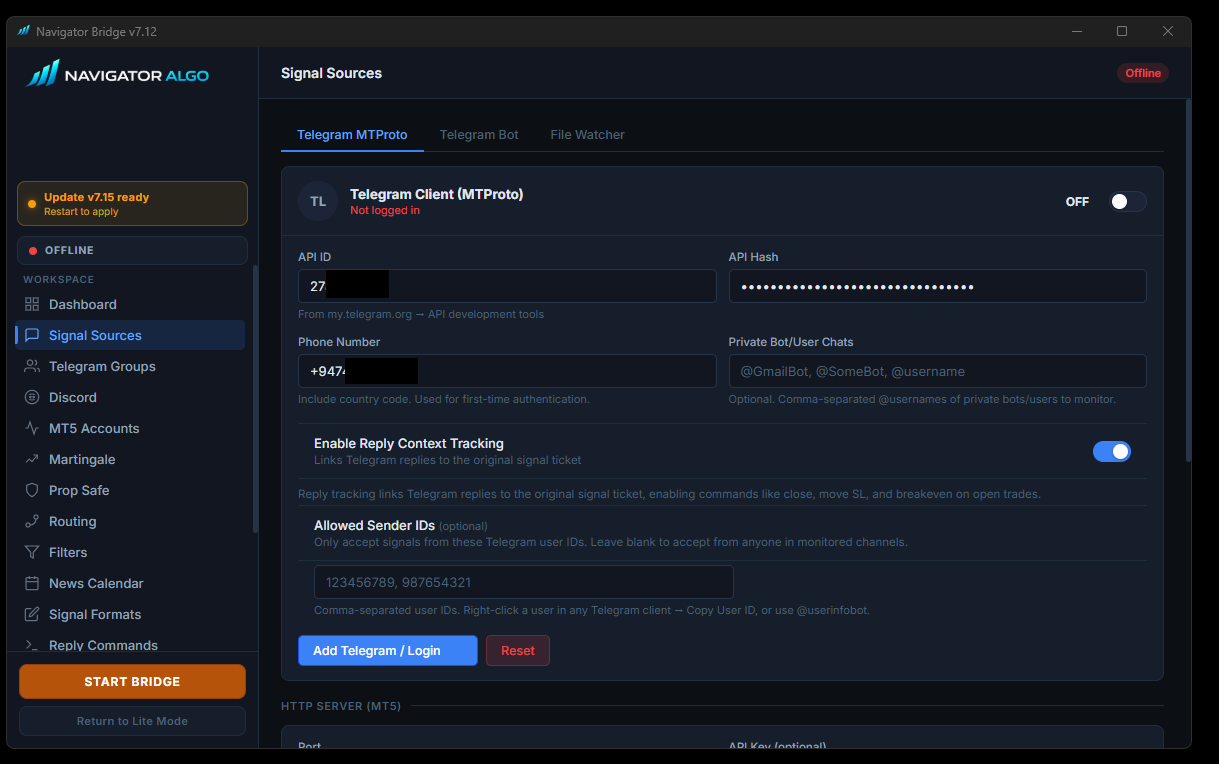Click the title bar app icon

[24, 31]
